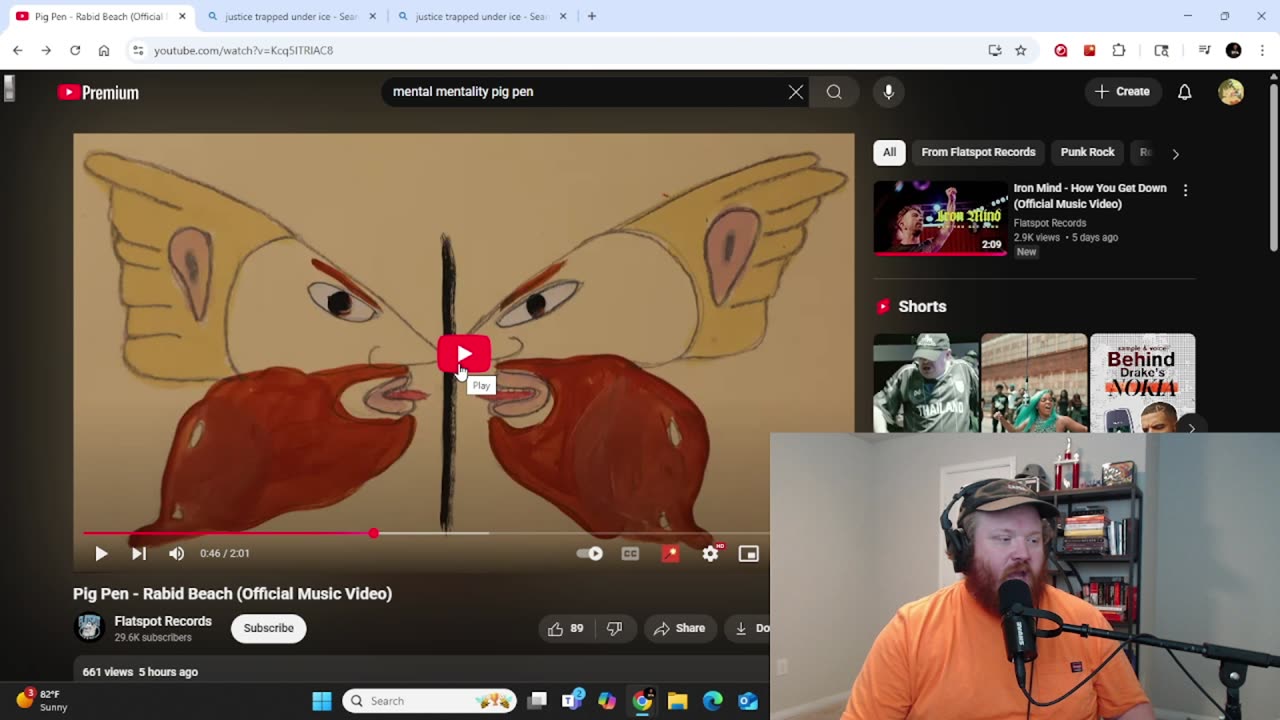Open Chrome from the taskbar
The image size is (1280, 720).
642,701
